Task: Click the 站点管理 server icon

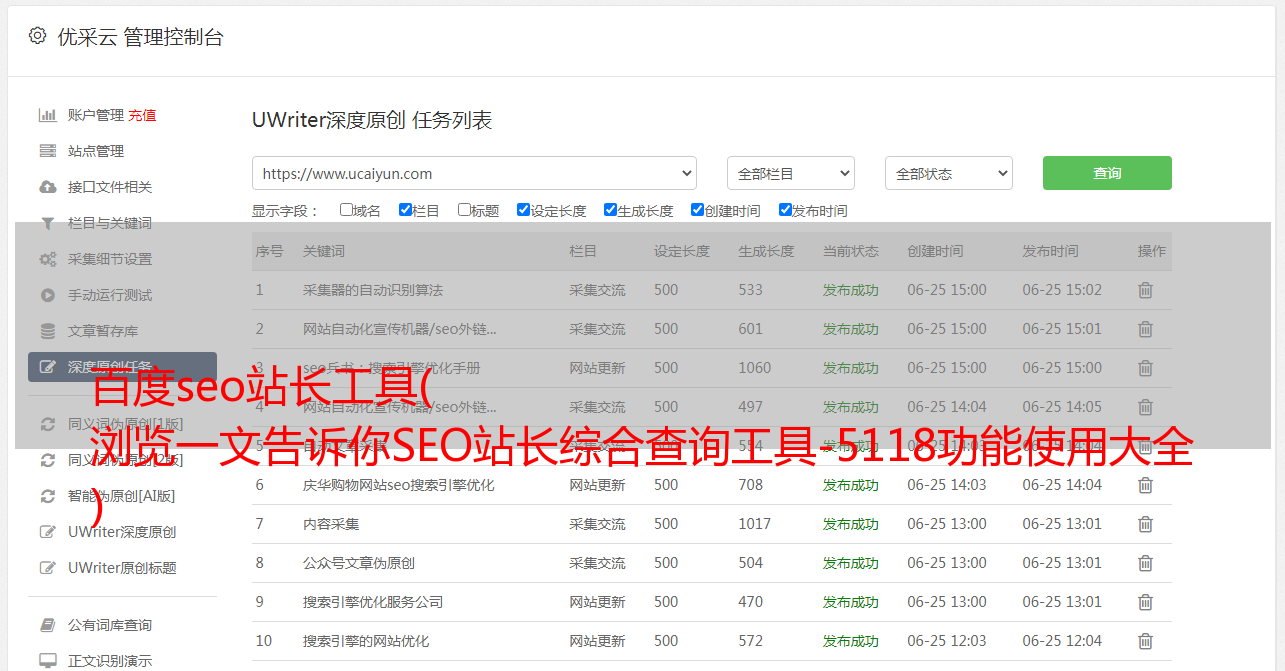Action: 47,151
